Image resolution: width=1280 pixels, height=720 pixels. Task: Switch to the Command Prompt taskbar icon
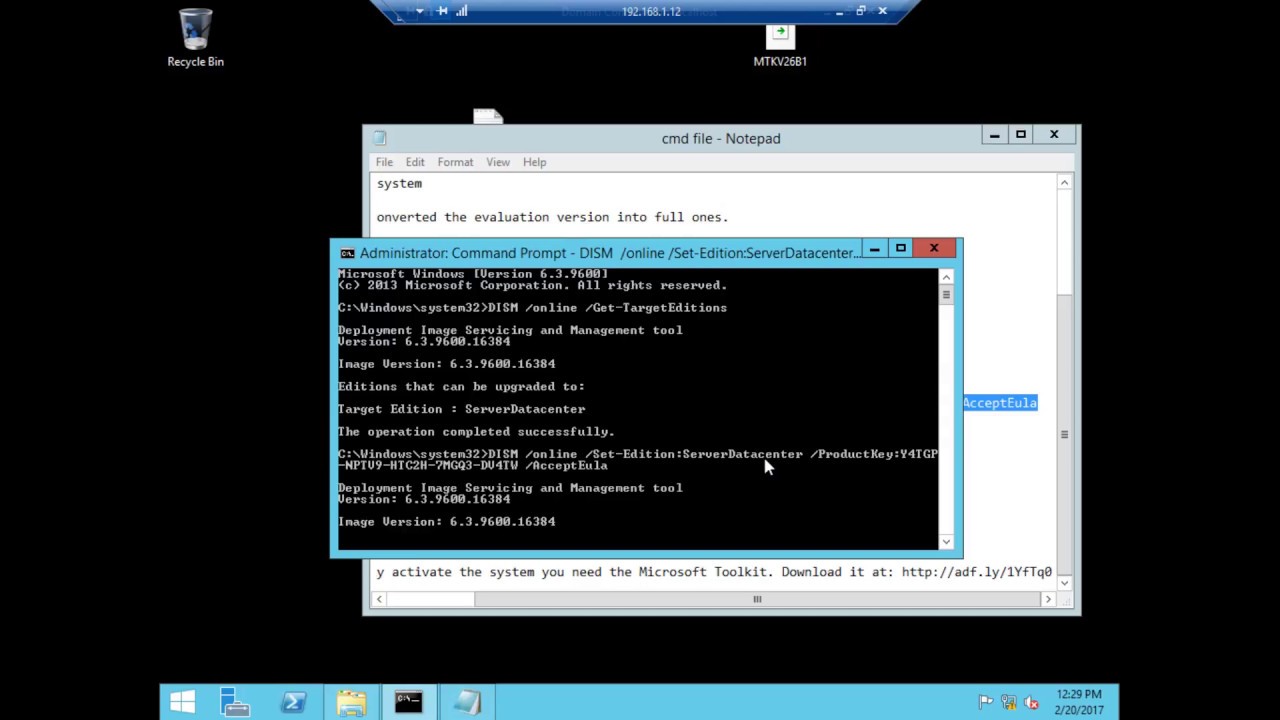click(408, 703)
